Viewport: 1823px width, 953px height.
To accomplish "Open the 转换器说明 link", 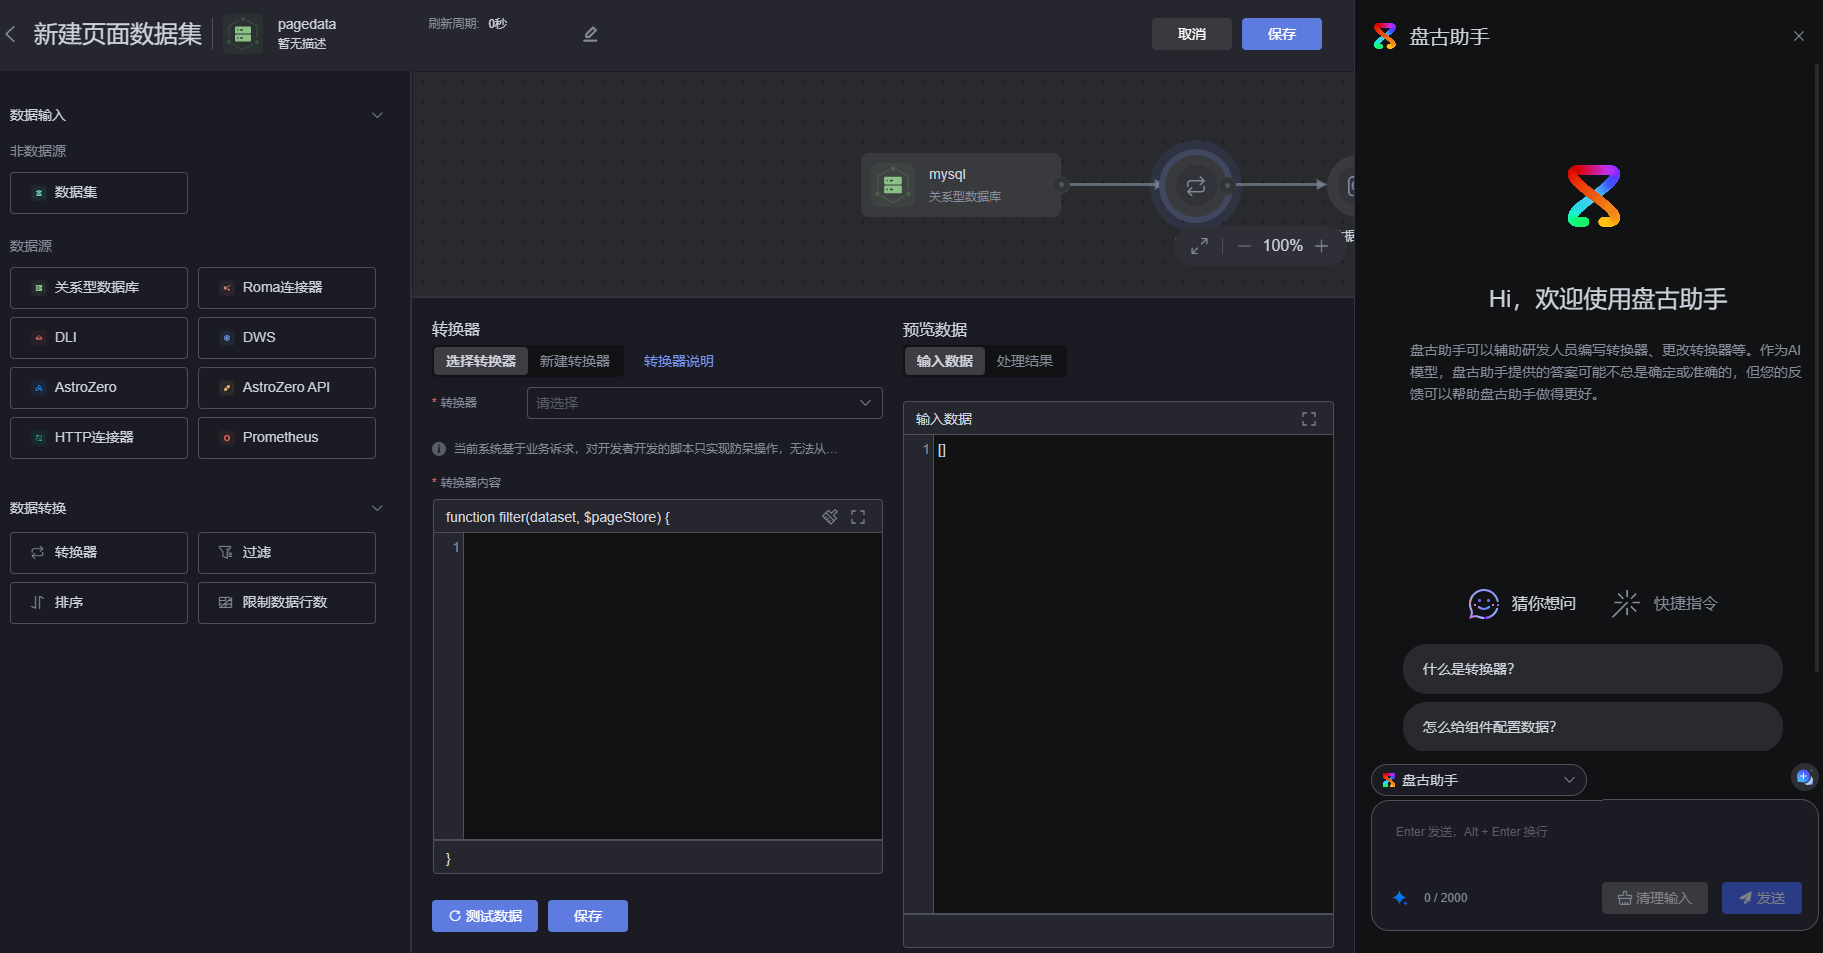I will tap(679, 361).
